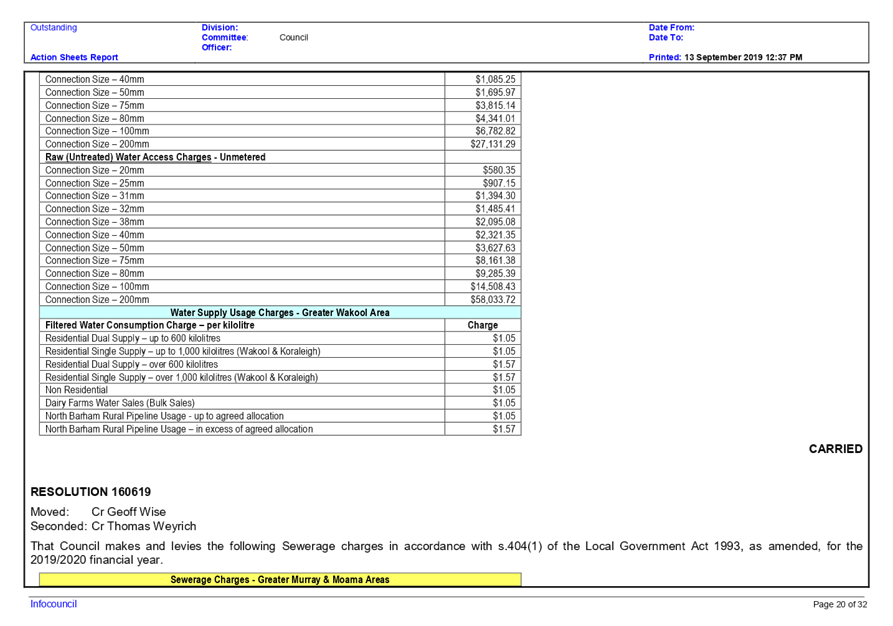Image resolution: width=893 pixels, height=626 pixels.
Task: Select the $6,782.82 charge cell
Action: 483,131
